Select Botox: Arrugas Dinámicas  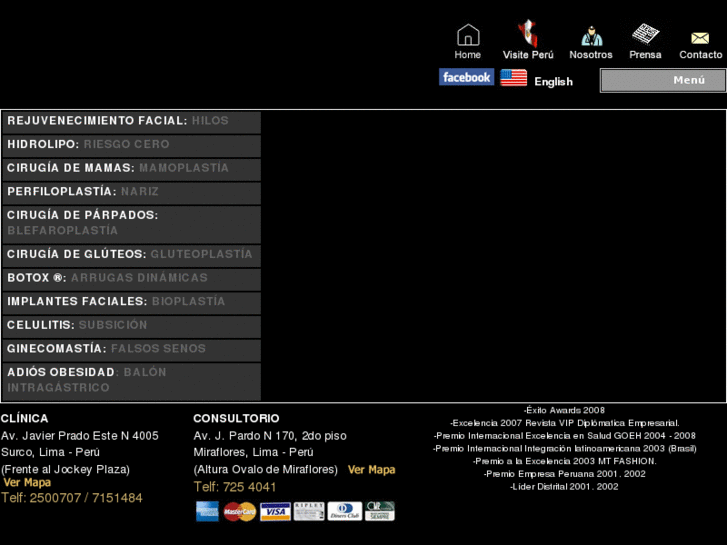132,279
